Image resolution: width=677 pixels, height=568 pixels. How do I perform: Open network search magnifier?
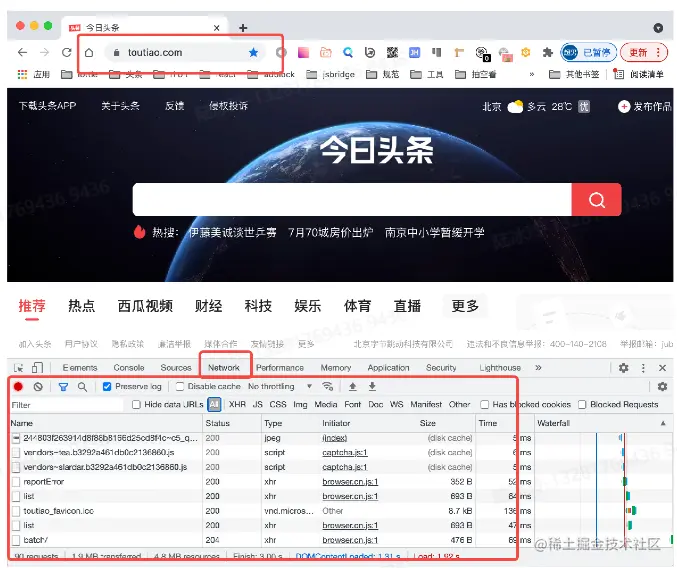point(82,387)
